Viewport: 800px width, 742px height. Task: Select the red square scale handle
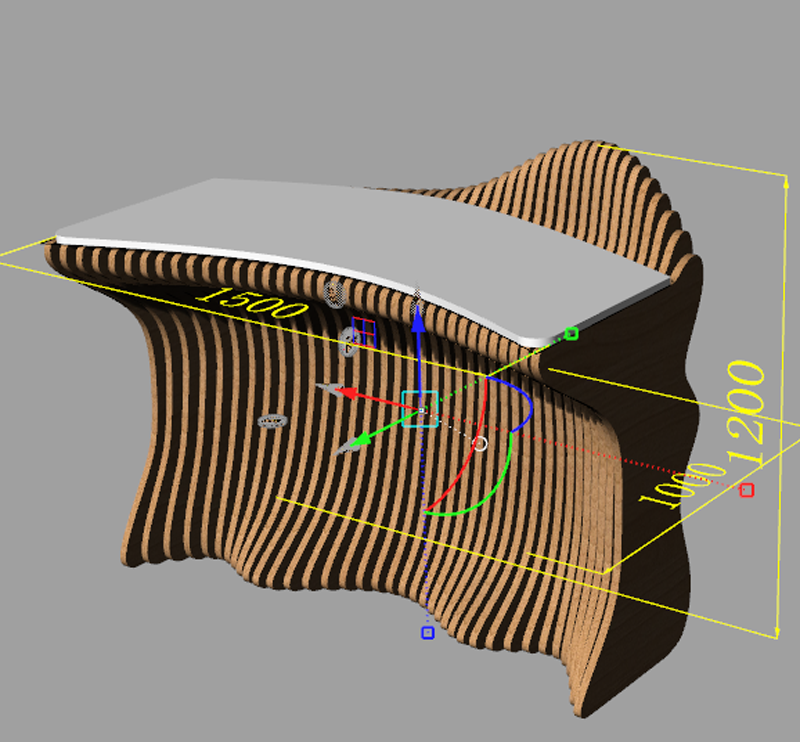(x=747, y=490)
